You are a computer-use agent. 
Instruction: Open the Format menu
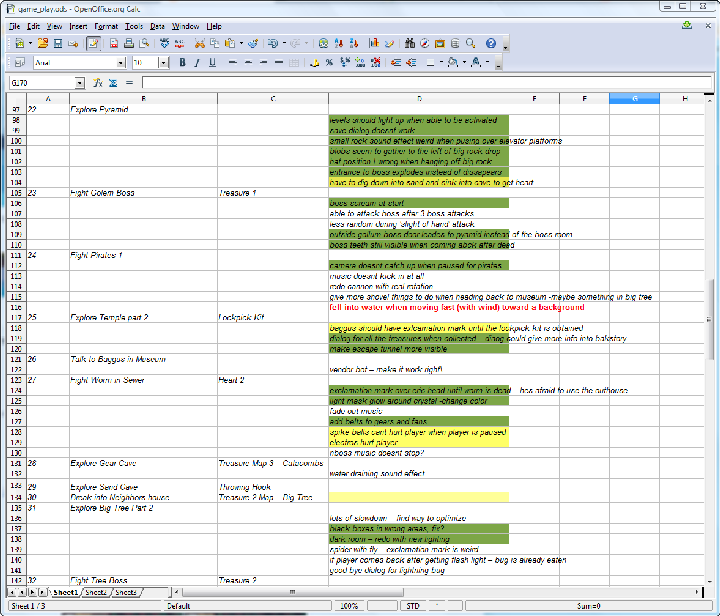point(106,27)
